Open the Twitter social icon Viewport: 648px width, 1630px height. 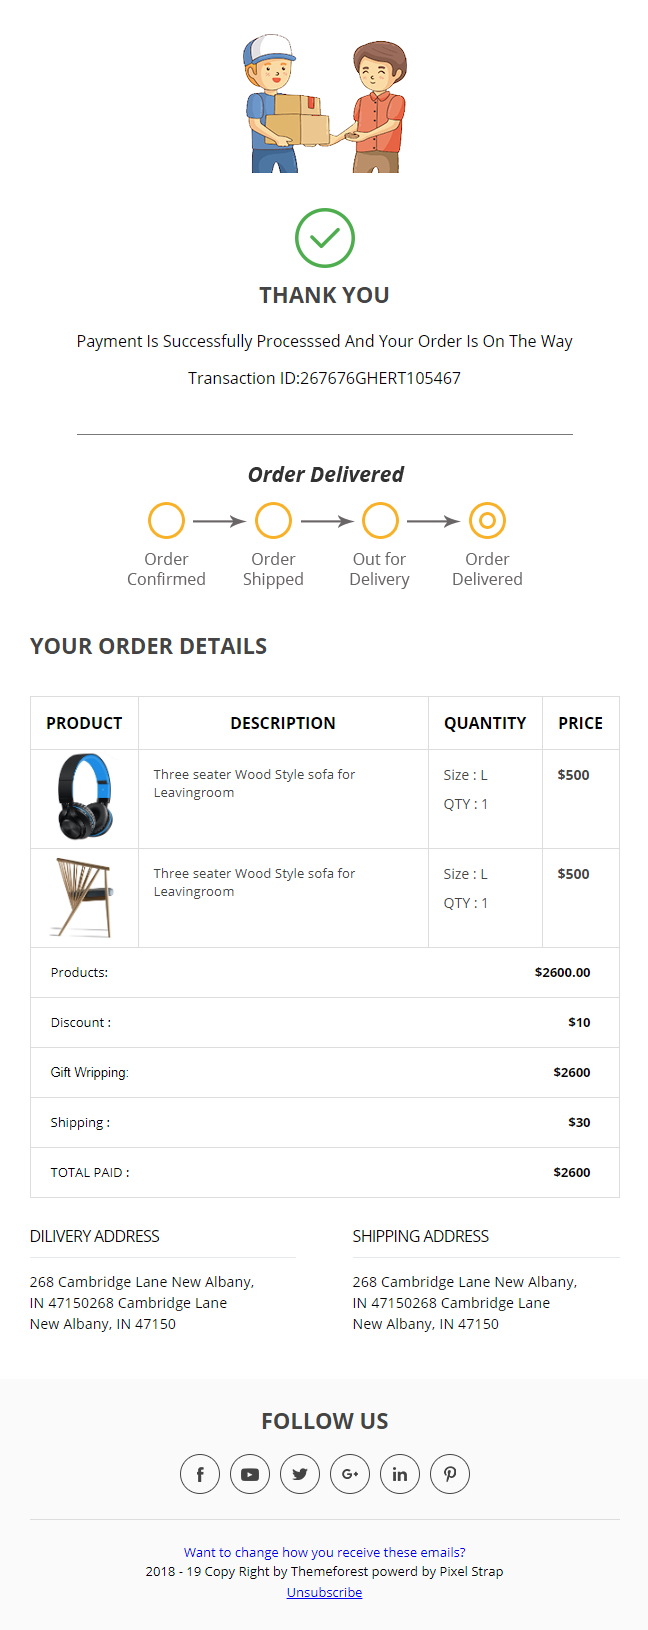[300, 1474]
